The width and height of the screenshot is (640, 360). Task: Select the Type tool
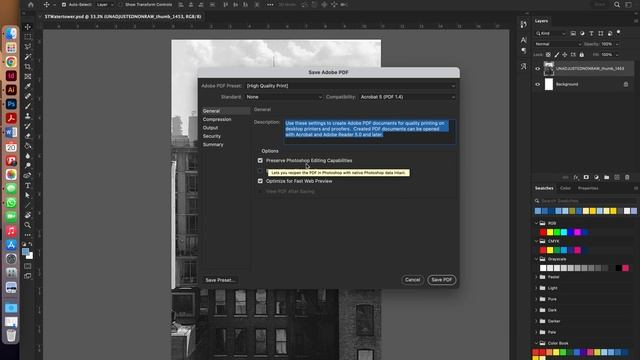[x=28, y=186]
